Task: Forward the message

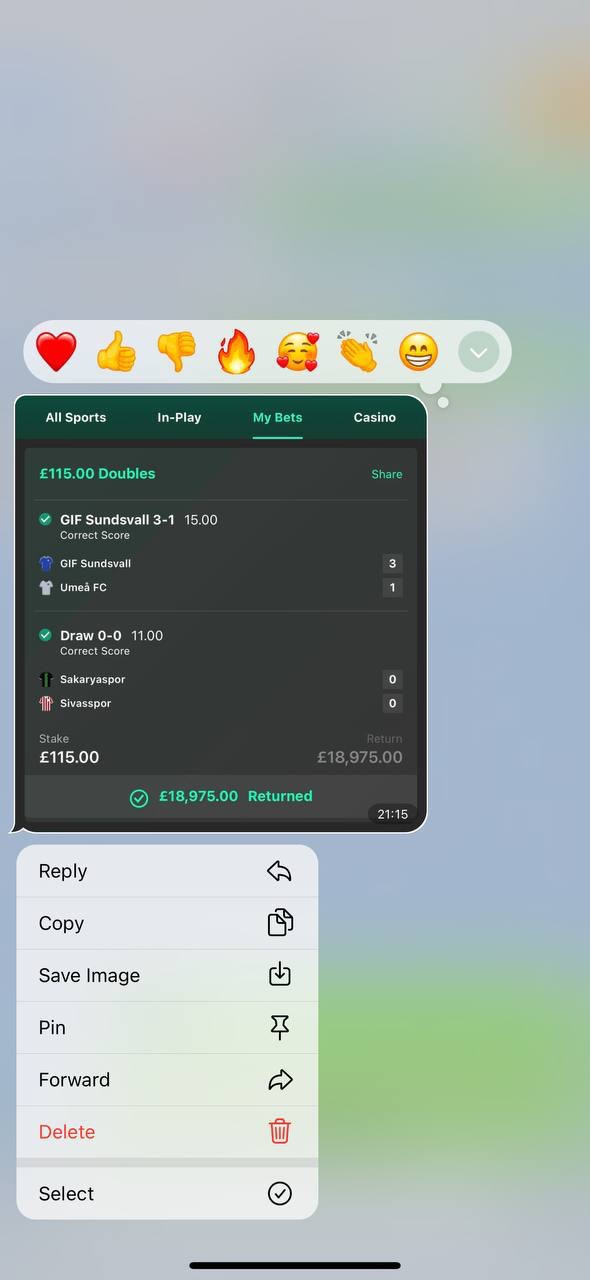Action: click(167, 1079)
